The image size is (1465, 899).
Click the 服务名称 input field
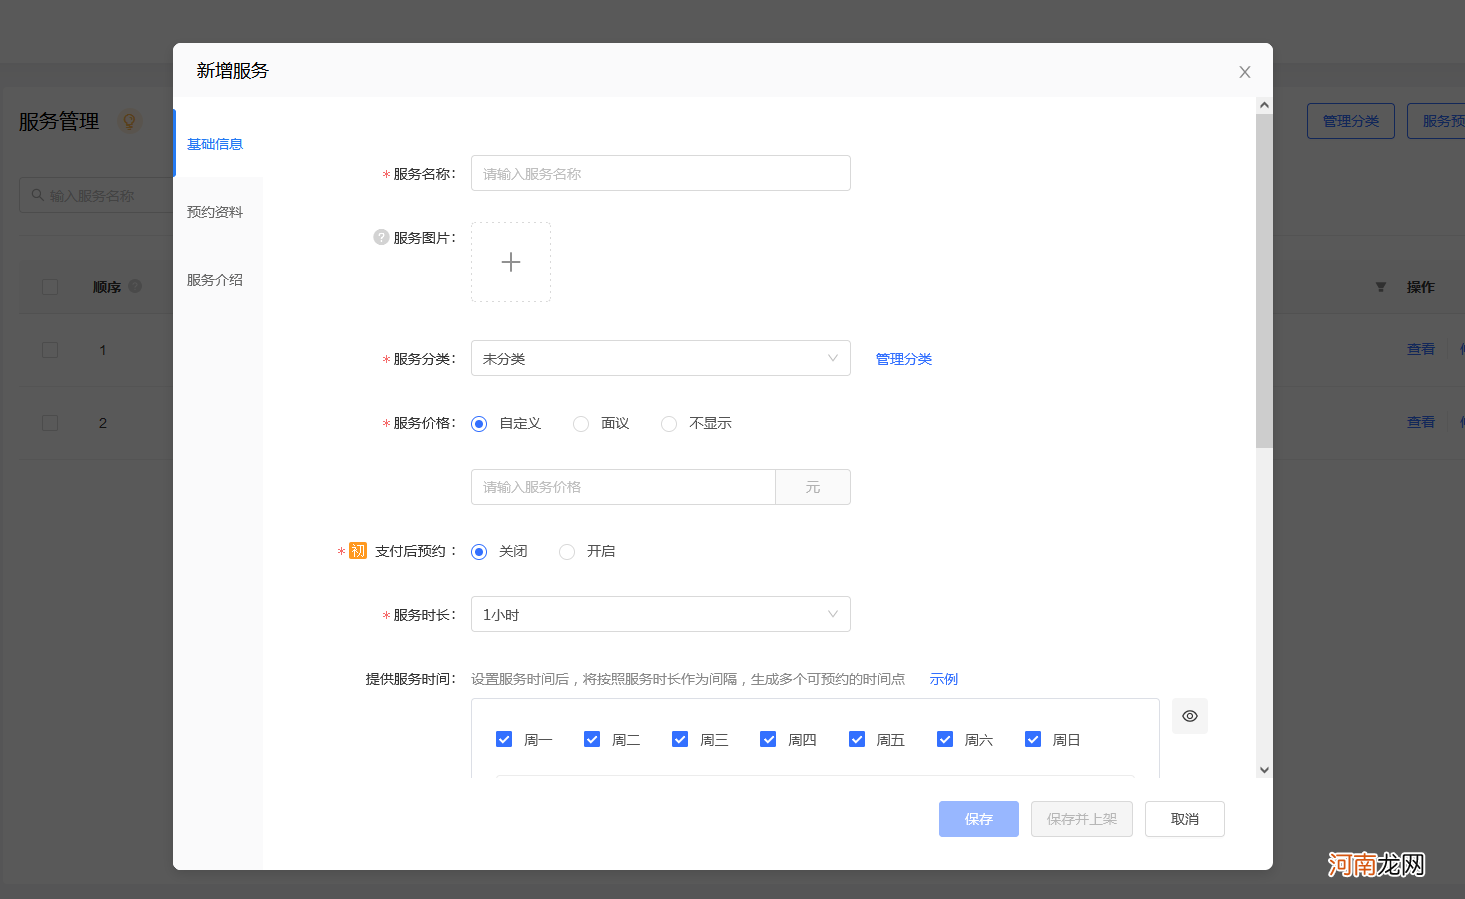pos(661,173)
